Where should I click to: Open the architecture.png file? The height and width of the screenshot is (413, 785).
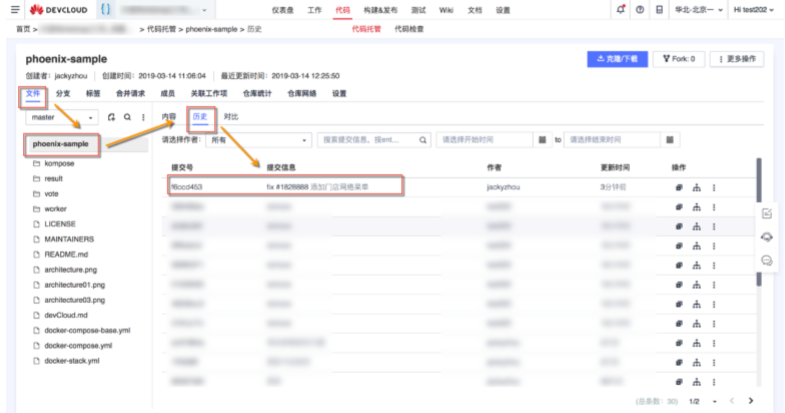pos(71,269)
